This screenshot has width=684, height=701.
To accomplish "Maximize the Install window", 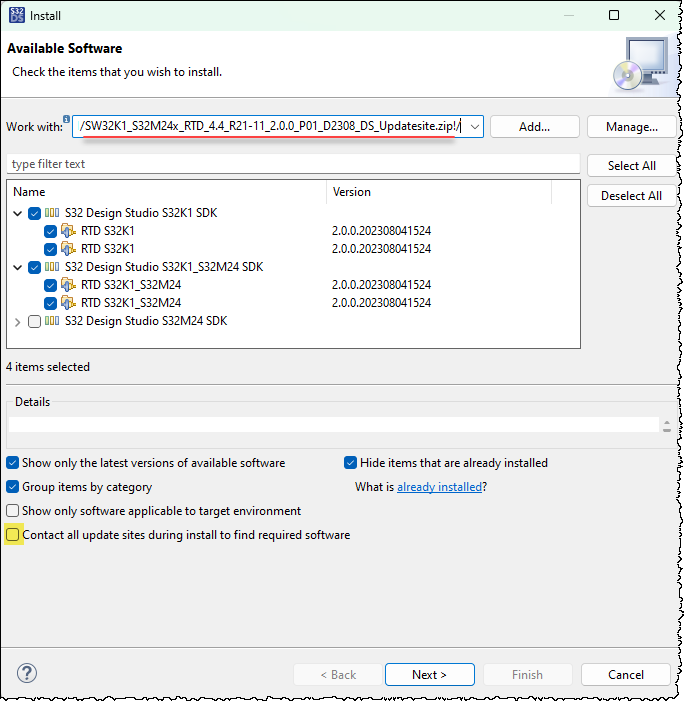I will pos(614,15).
